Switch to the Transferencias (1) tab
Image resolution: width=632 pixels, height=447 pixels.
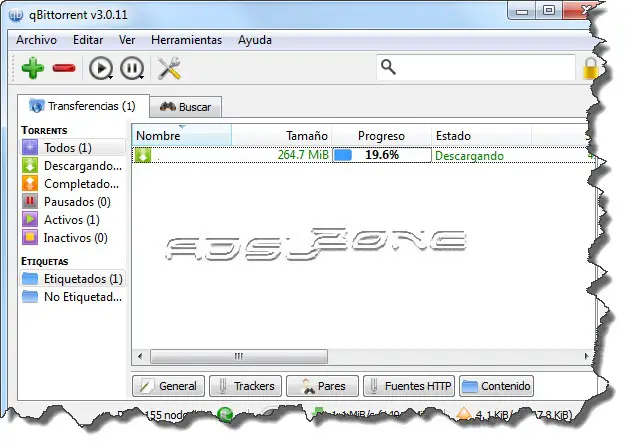point(83,106)
